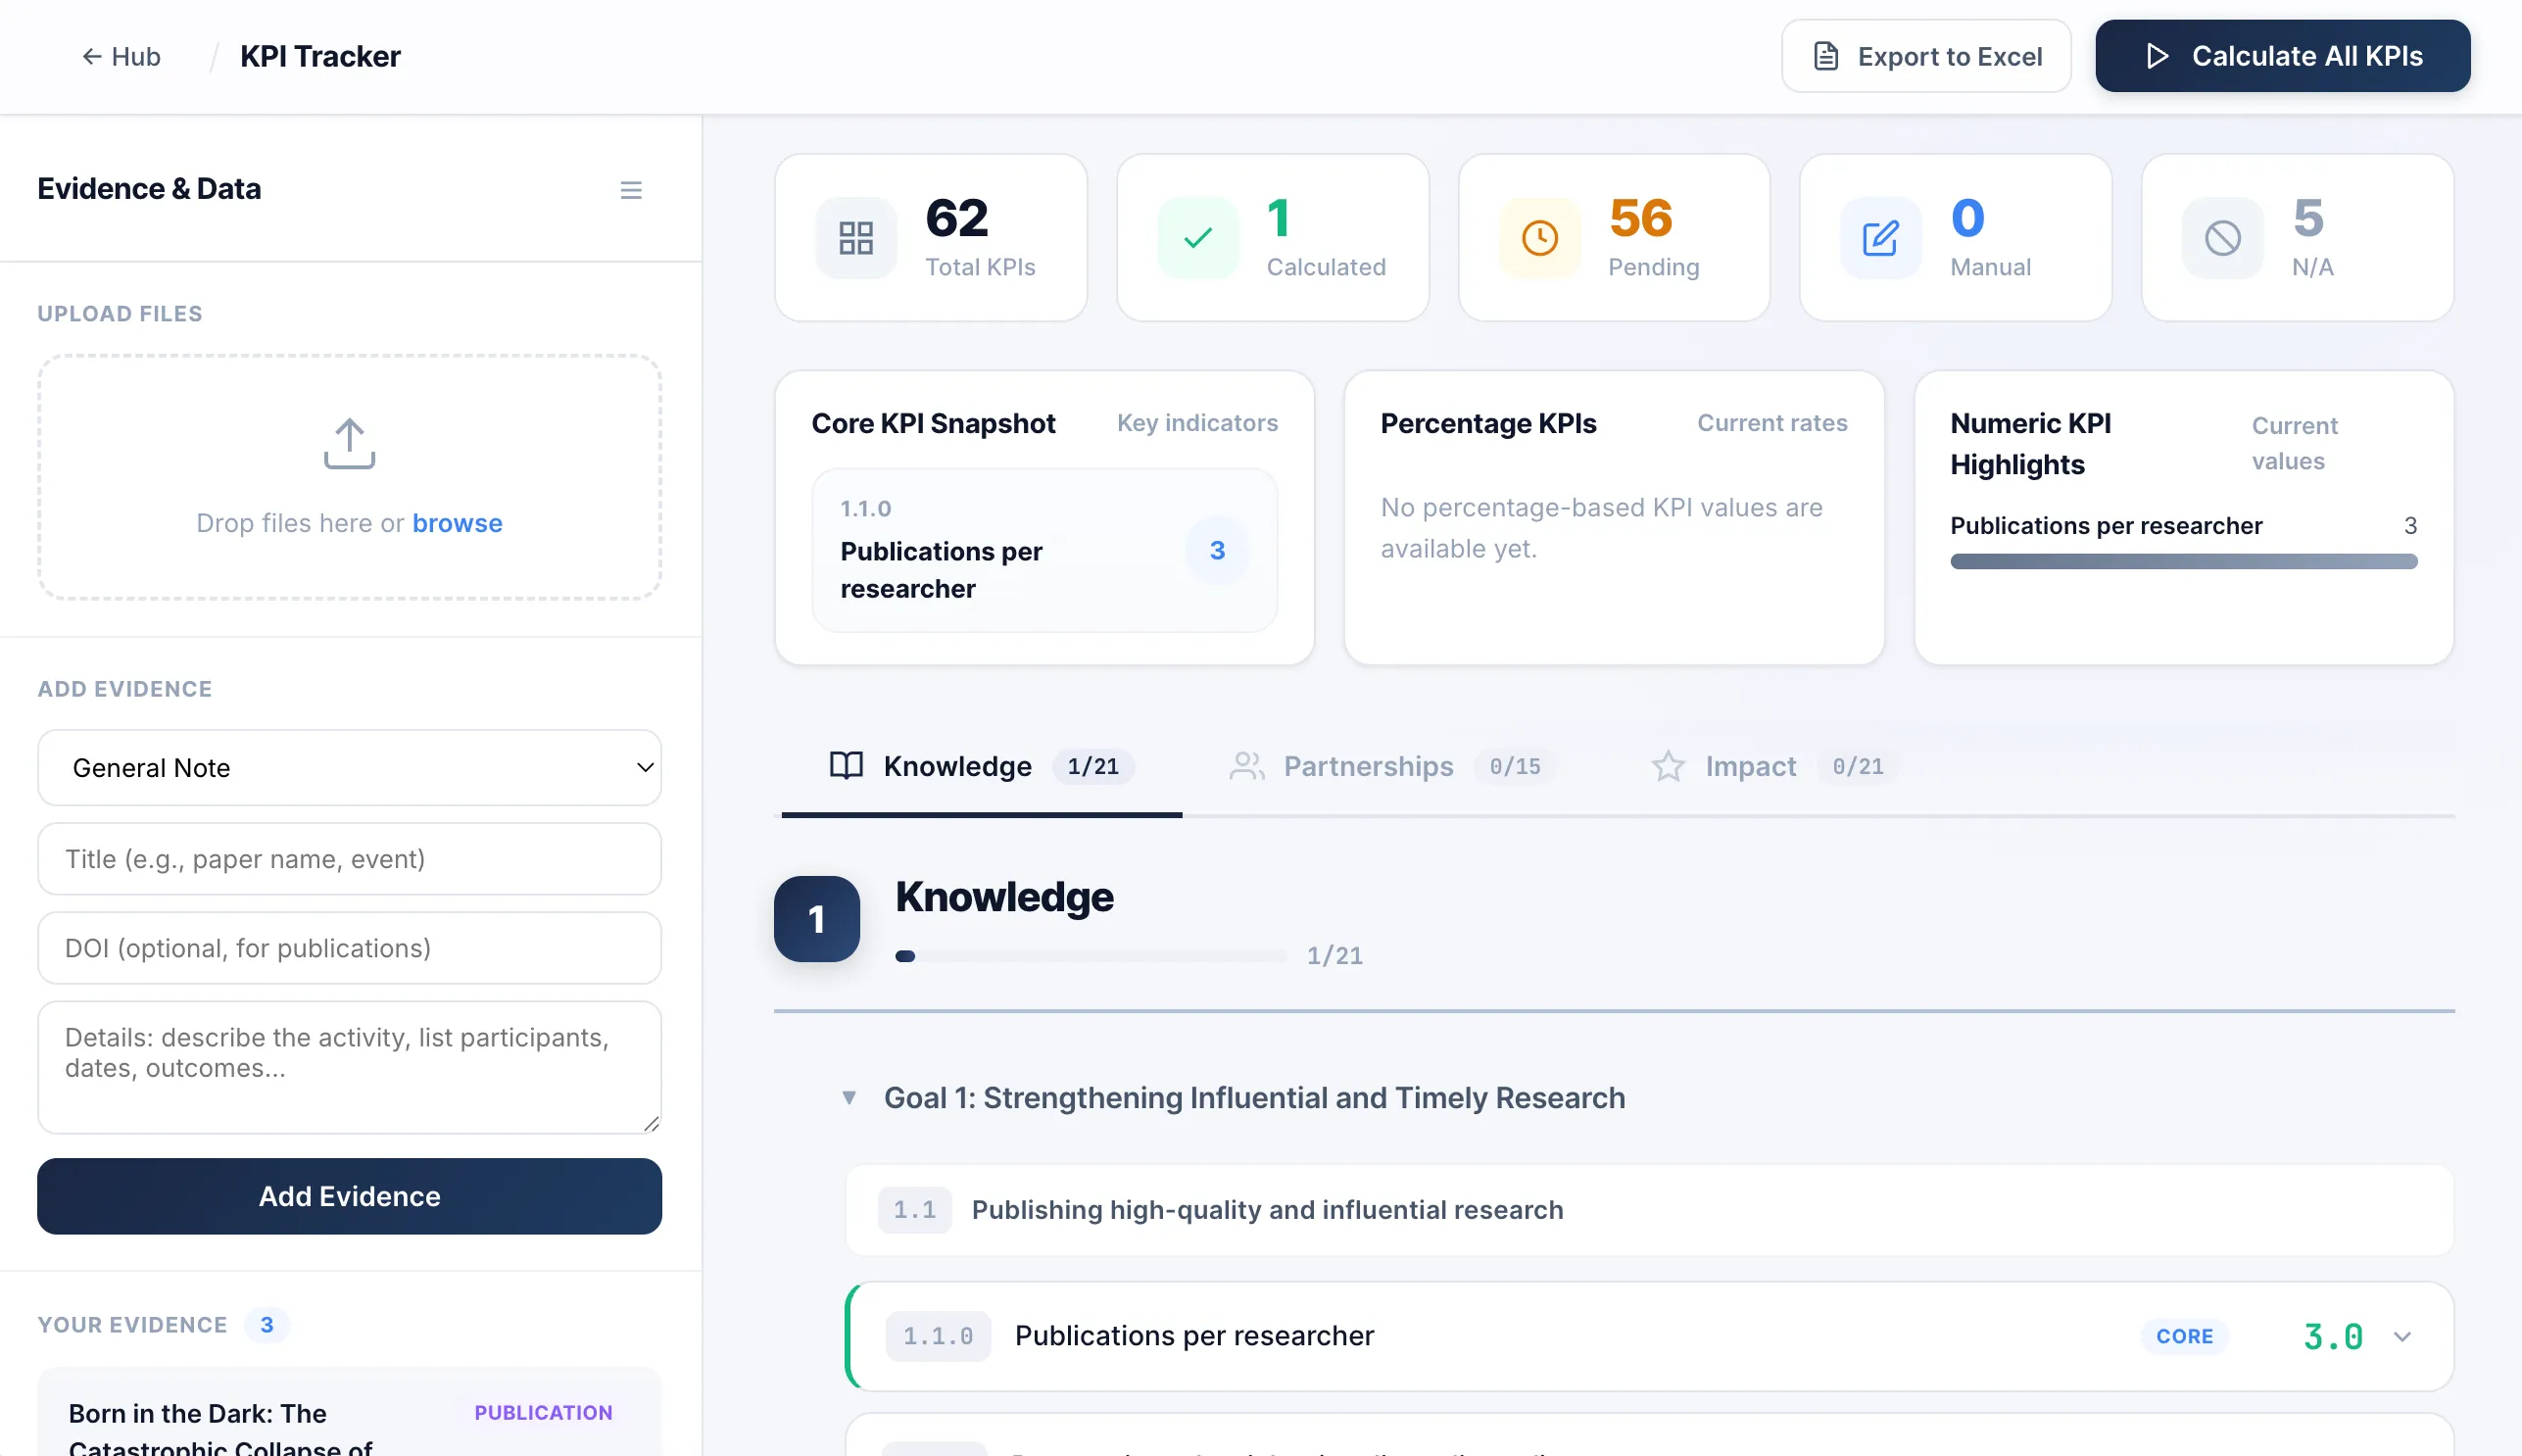Image resolution: width=2522 pixels, height=1456 pixels.
Task: Click the Manual edit pencil icon
Action: [1880, 238]
